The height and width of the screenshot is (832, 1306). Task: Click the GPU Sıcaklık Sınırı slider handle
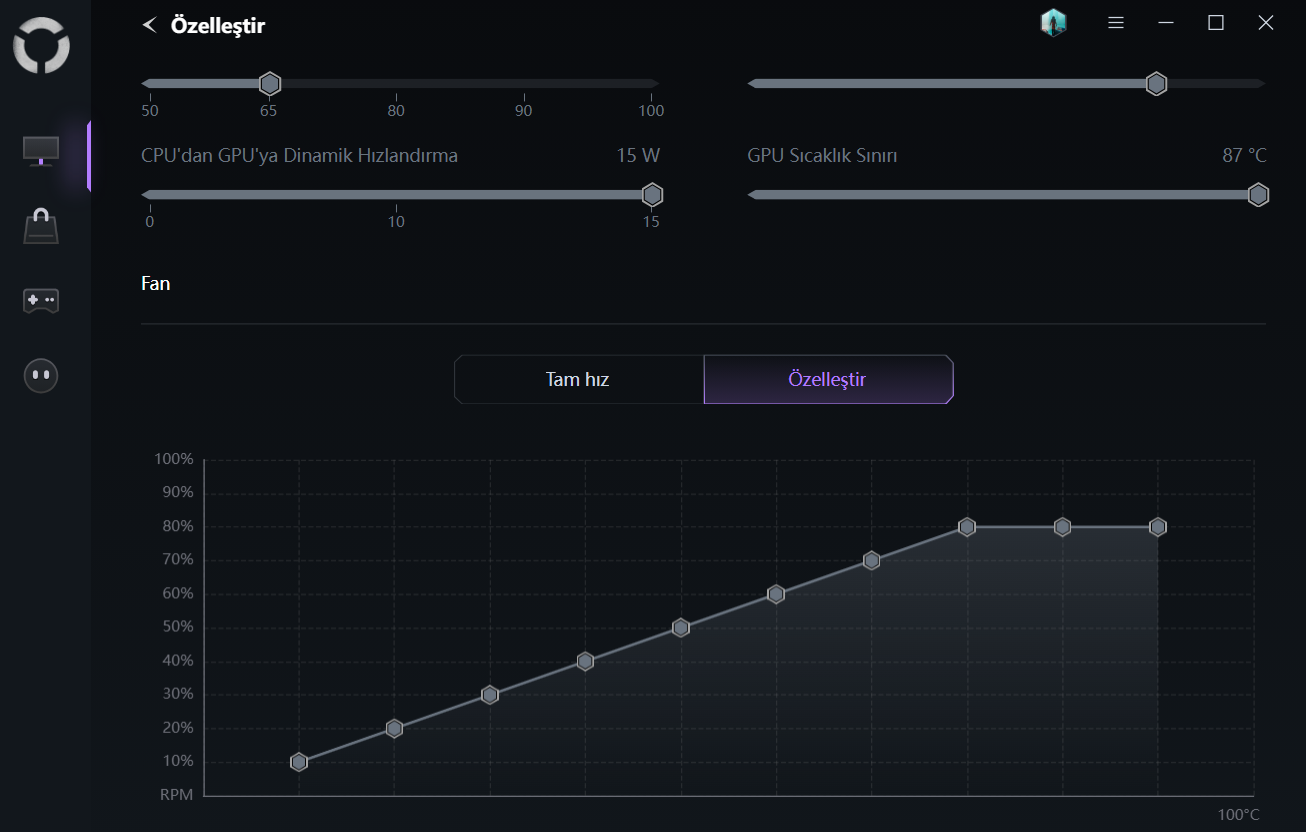click(1258, 195)
